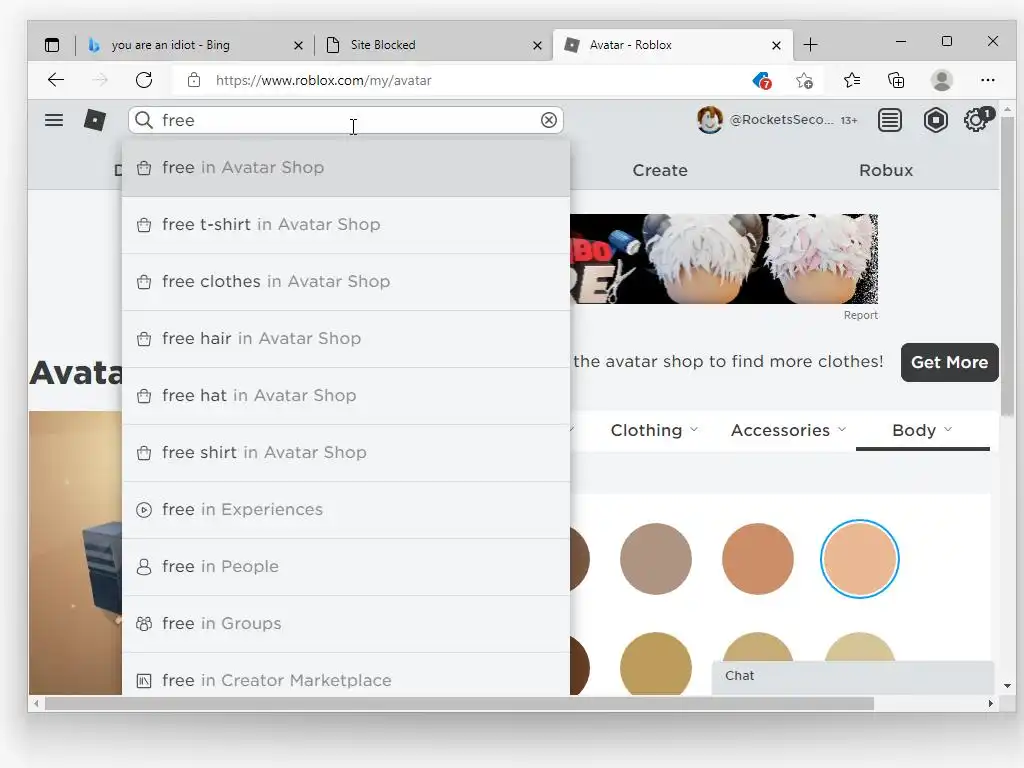Open the Create navigation link
The image size is (1024, 768).
coord(660,170)
